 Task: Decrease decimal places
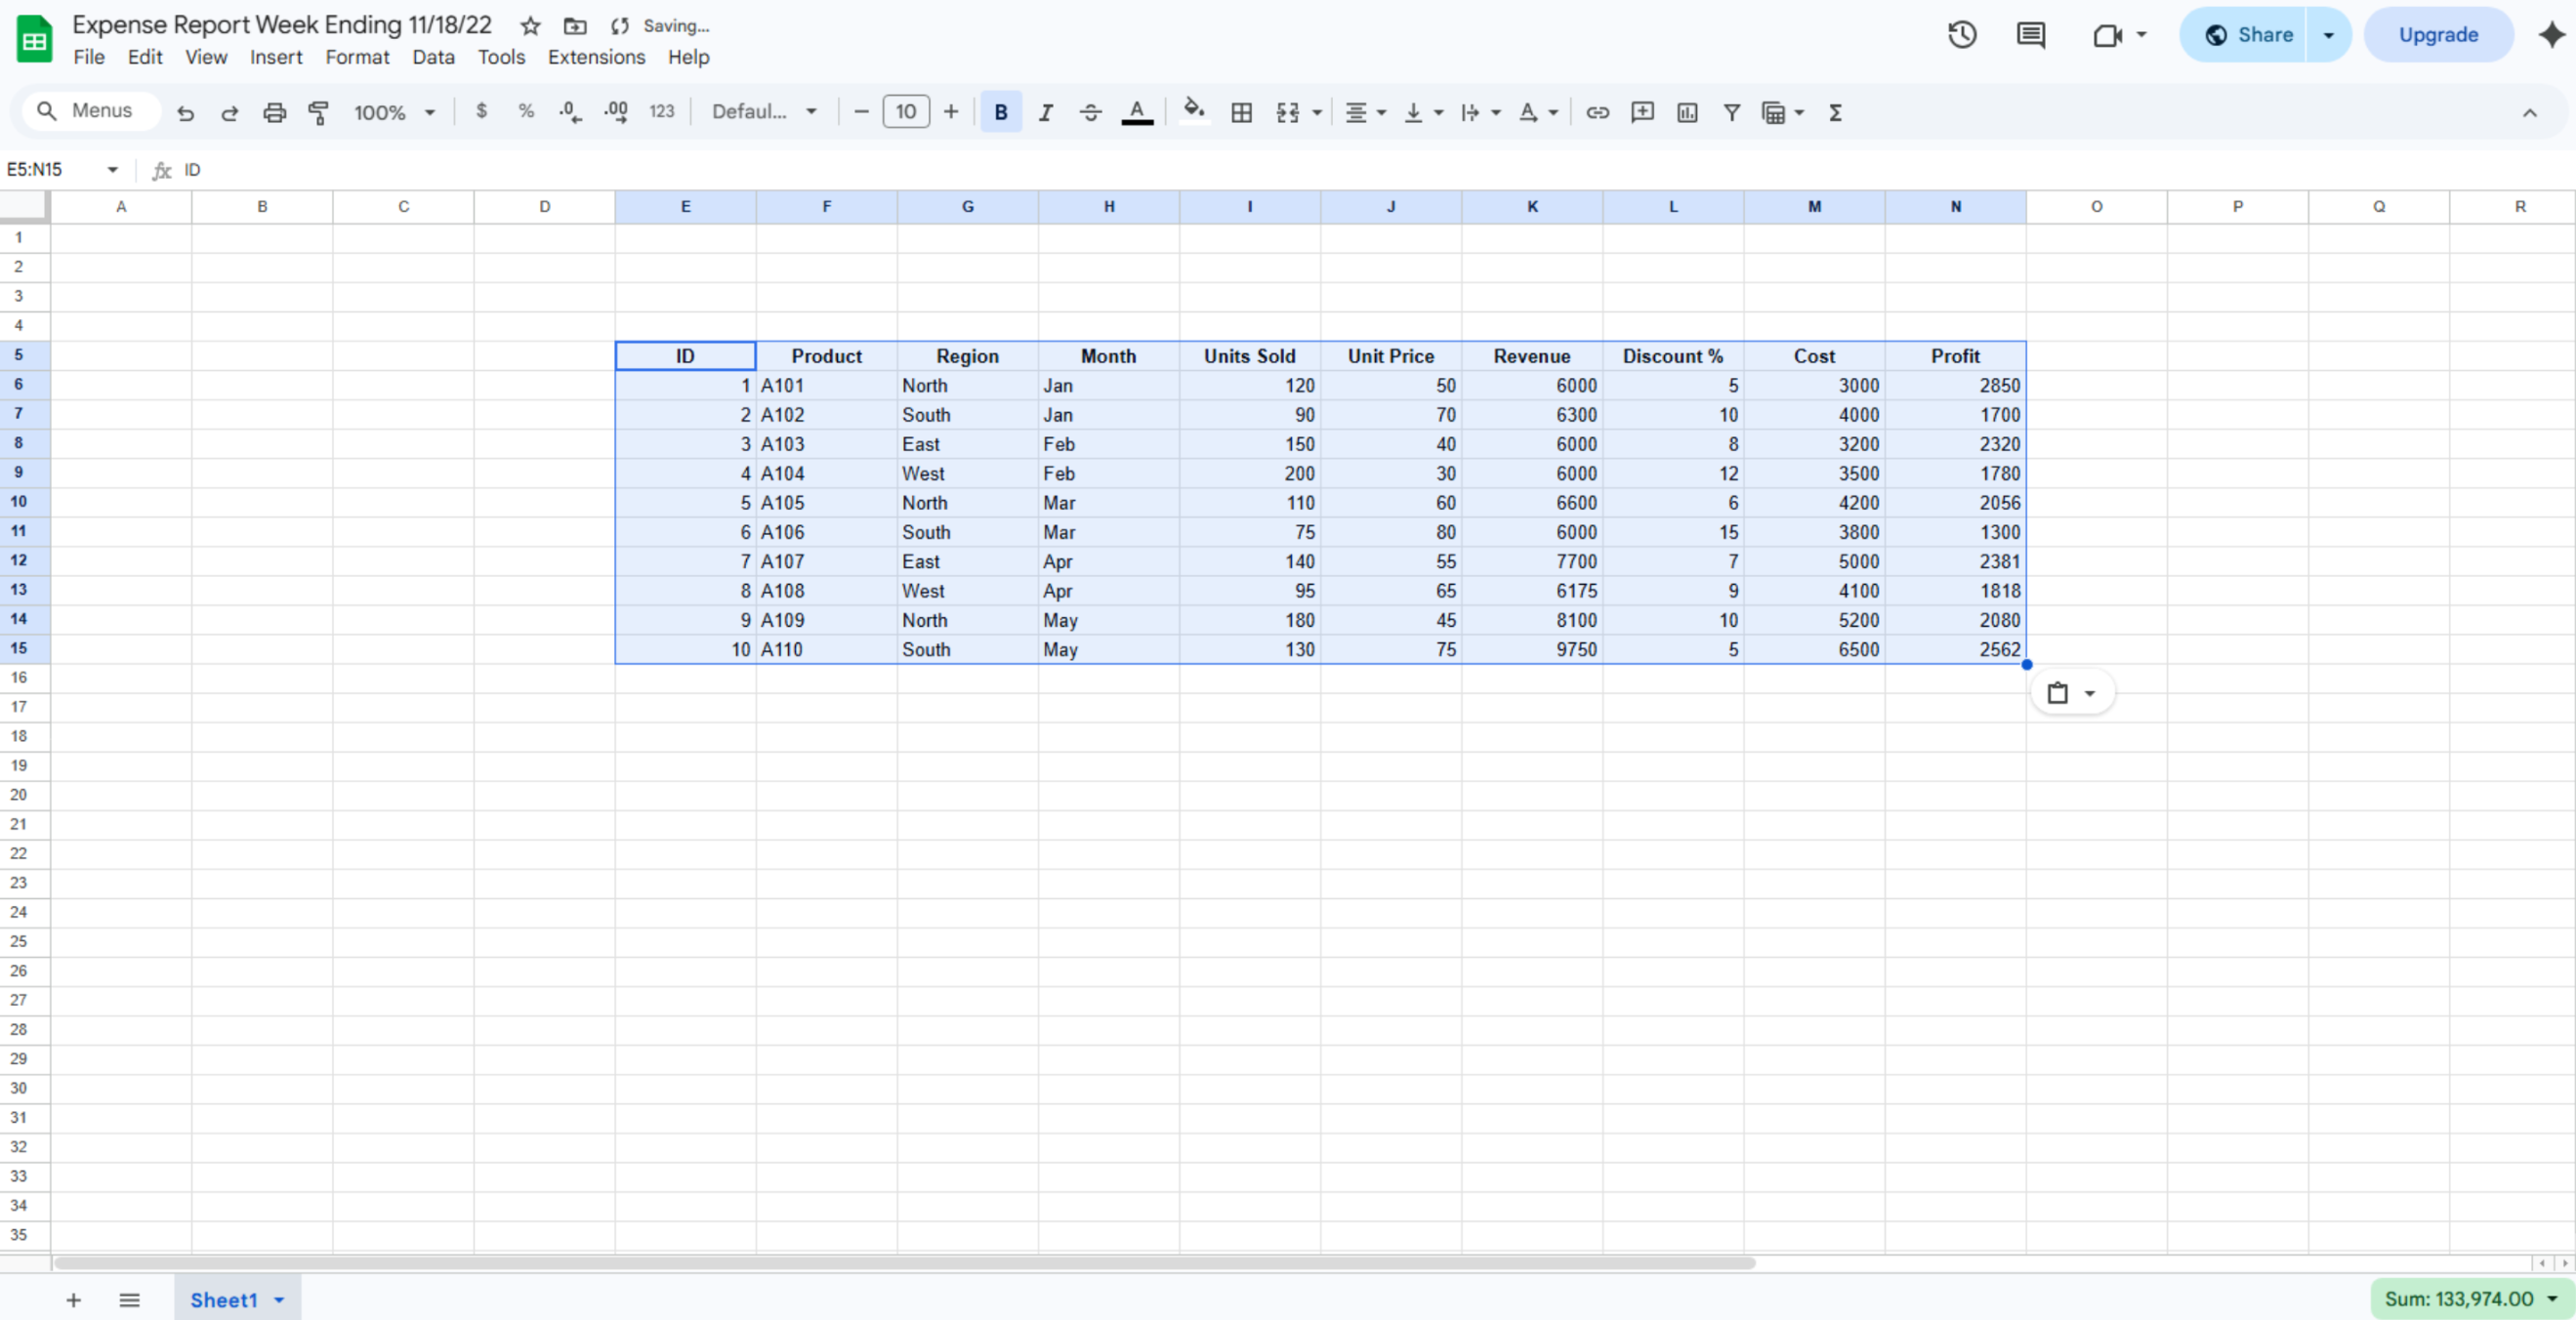click(x=570, y=112)
